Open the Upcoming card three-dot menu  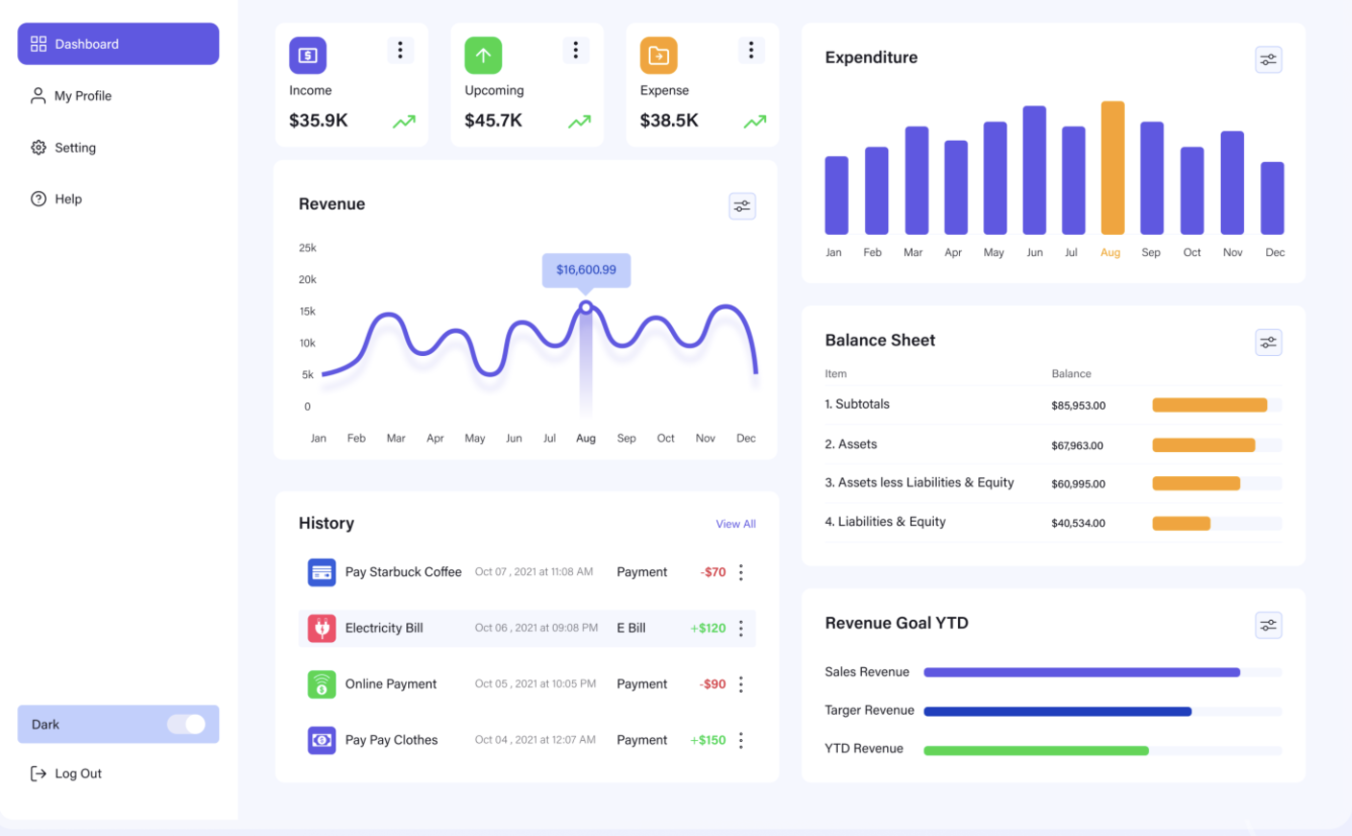(x=575, y=50)
